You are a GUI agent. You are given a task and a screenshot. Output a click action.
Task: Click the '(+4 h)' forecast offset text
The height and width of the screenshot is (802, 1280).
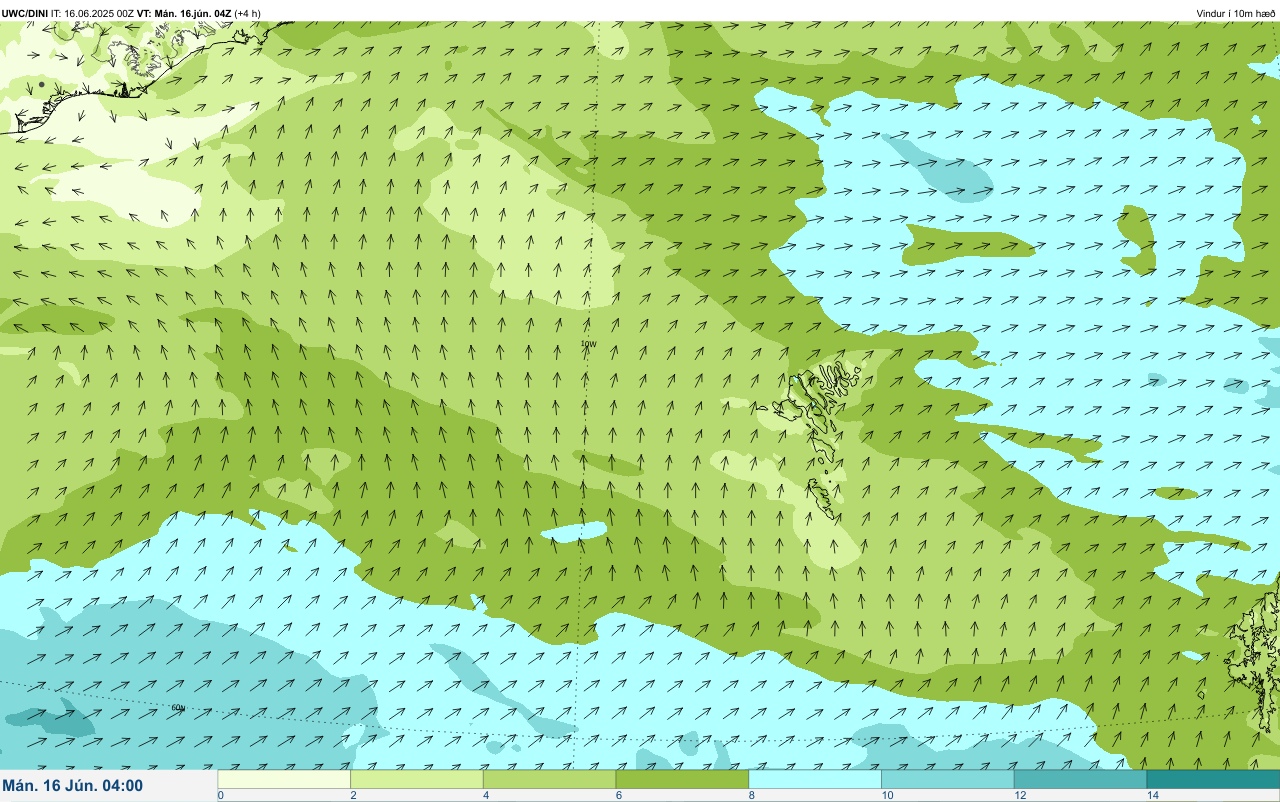(x=248, y=13)
